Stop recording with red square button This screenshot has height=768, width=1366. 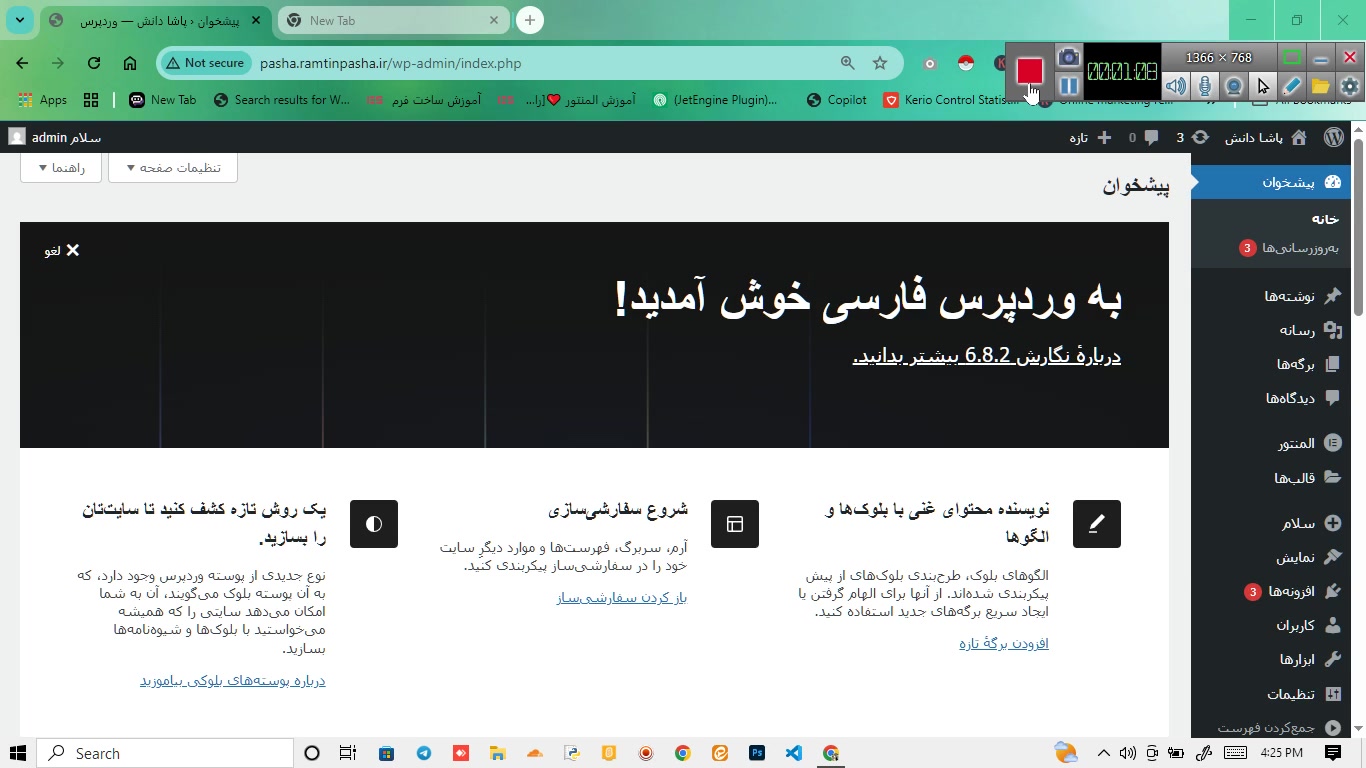coord(1030,71)
